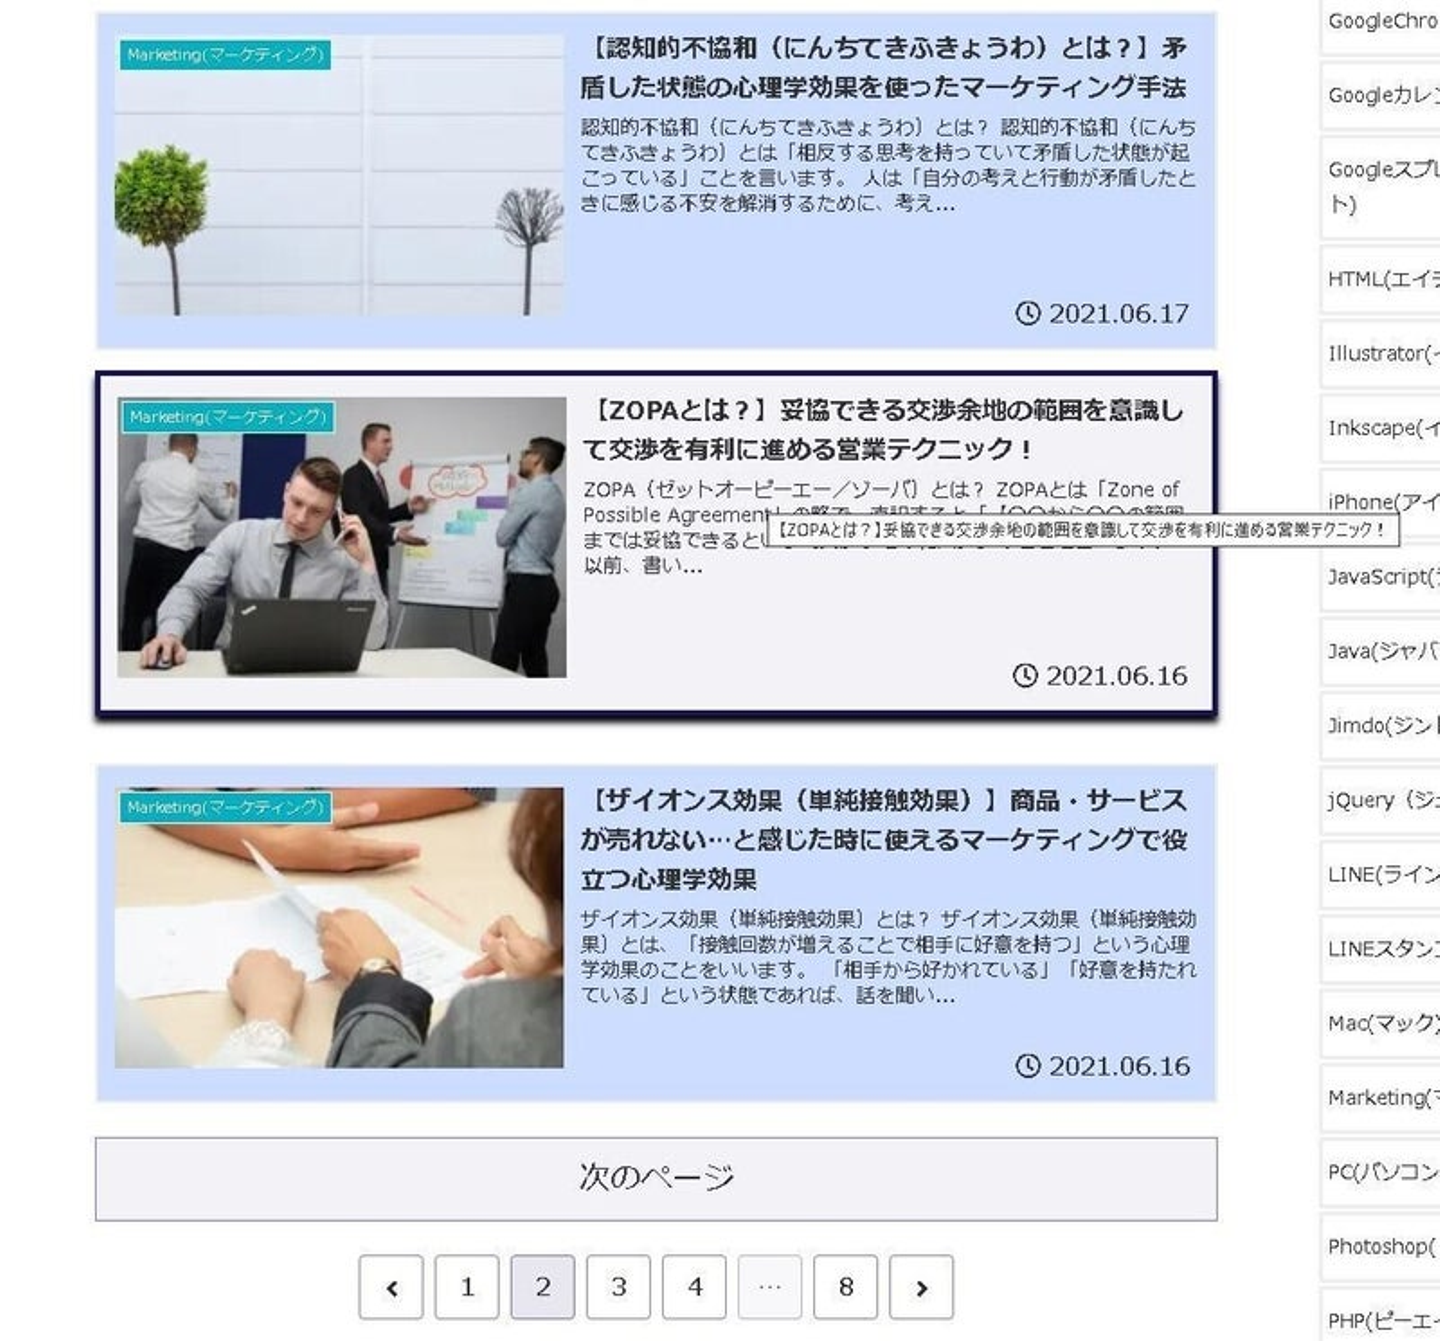Screen dimensions: 1440x1341
Task: Open JavaScript category in sidebar
Action: pos(1380,577)
